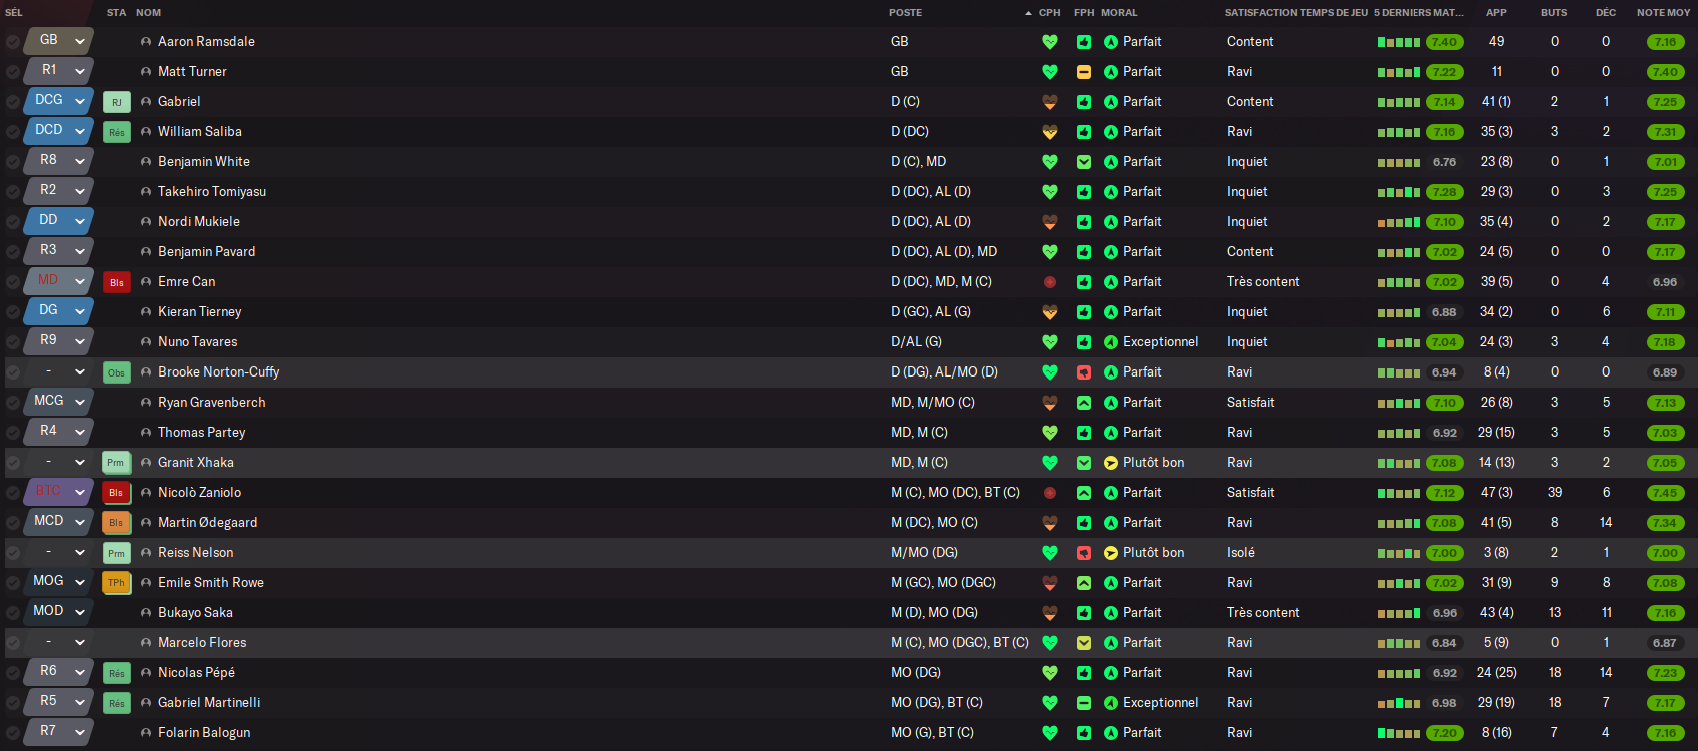This screenshot has height=751, width=1698.
Task: Open Gabriel Martinelli's player profile
Action: [x=209, y=703]
